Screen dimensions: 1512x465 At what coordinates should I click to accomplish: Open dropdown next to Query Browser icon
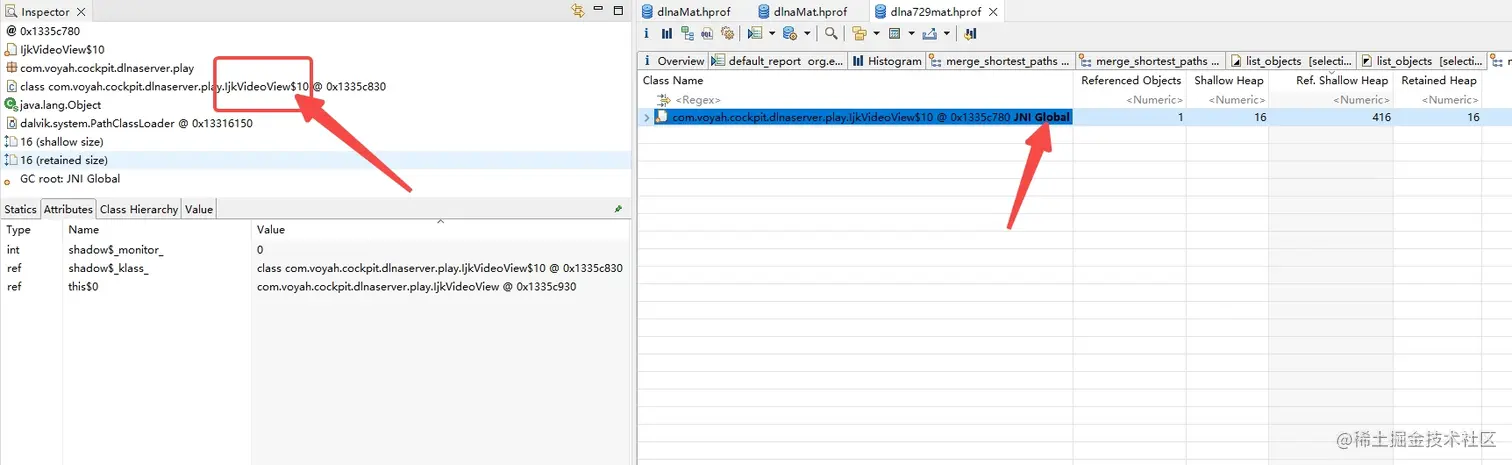point(807,33)
